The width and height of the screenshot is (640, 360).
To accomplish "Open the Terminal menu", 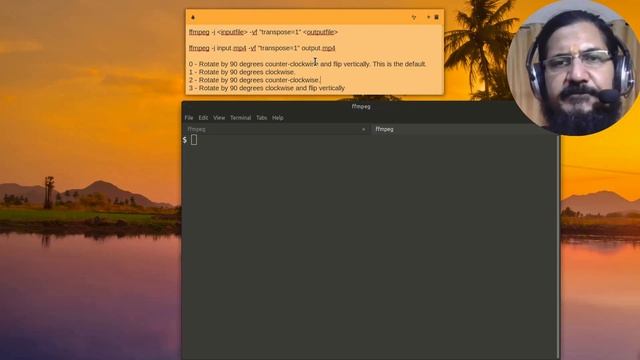I will pos(240,118).
